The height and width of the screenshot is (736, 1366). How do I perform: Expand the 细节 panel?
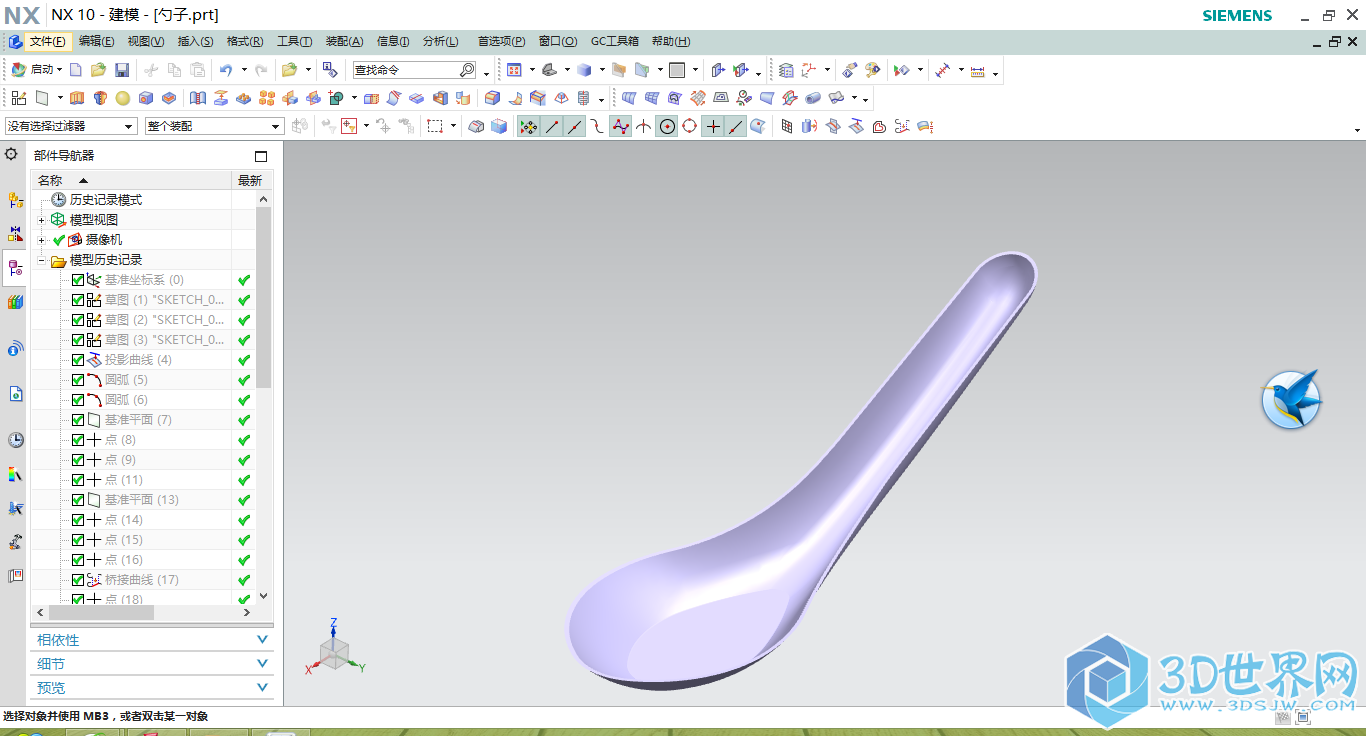(x=152, y=664)
